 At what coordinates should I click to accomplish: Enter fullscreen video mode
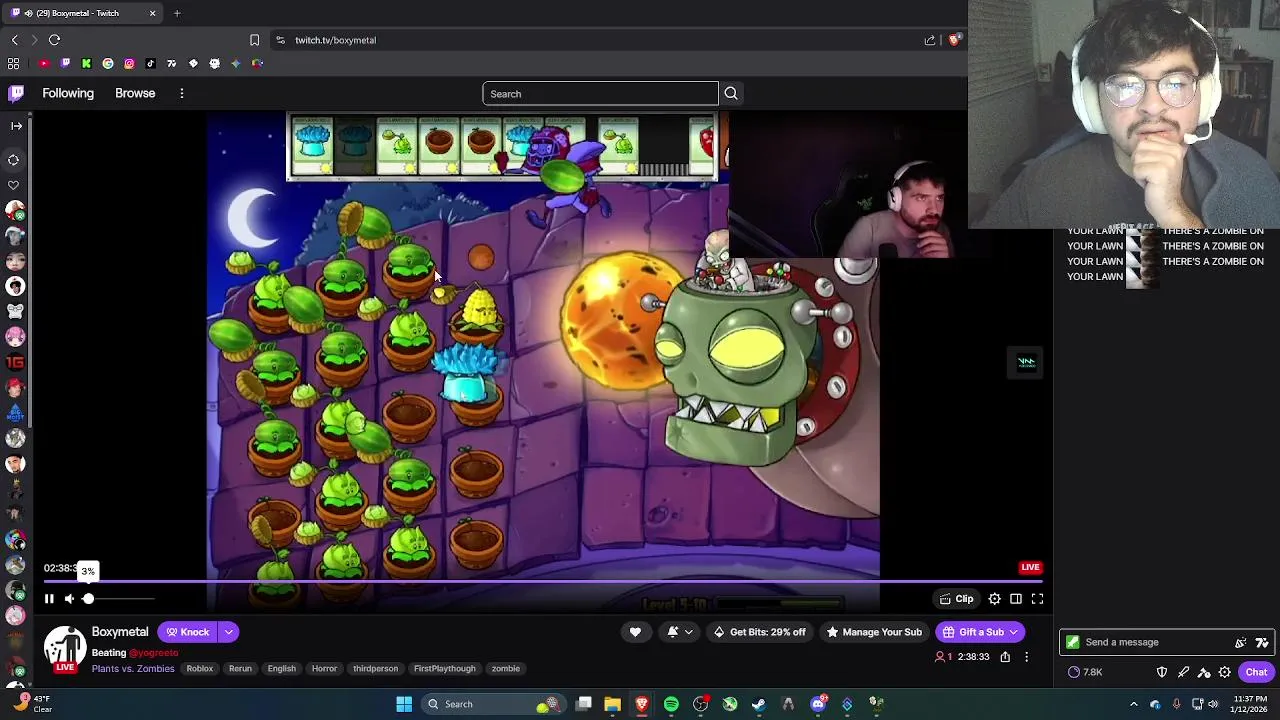point(1037,599)
